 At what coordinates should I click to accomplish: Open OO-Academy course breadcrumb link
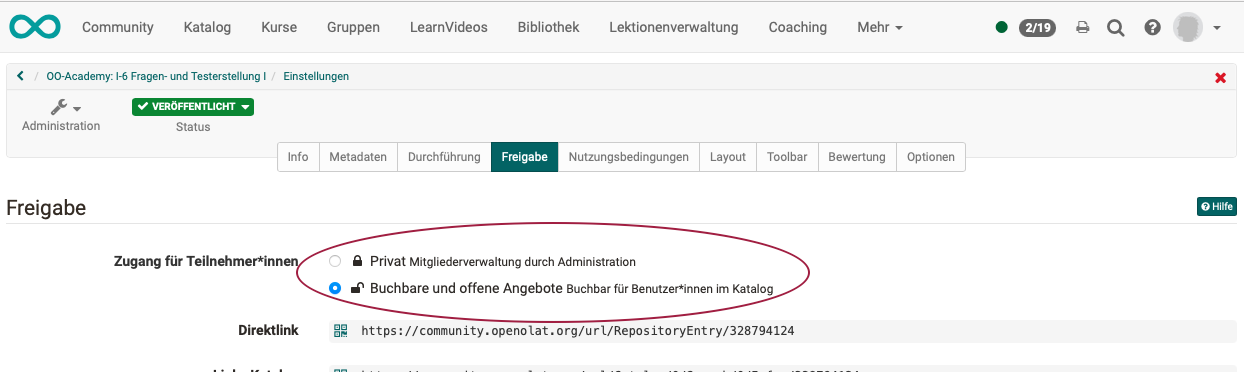[156, 76]
